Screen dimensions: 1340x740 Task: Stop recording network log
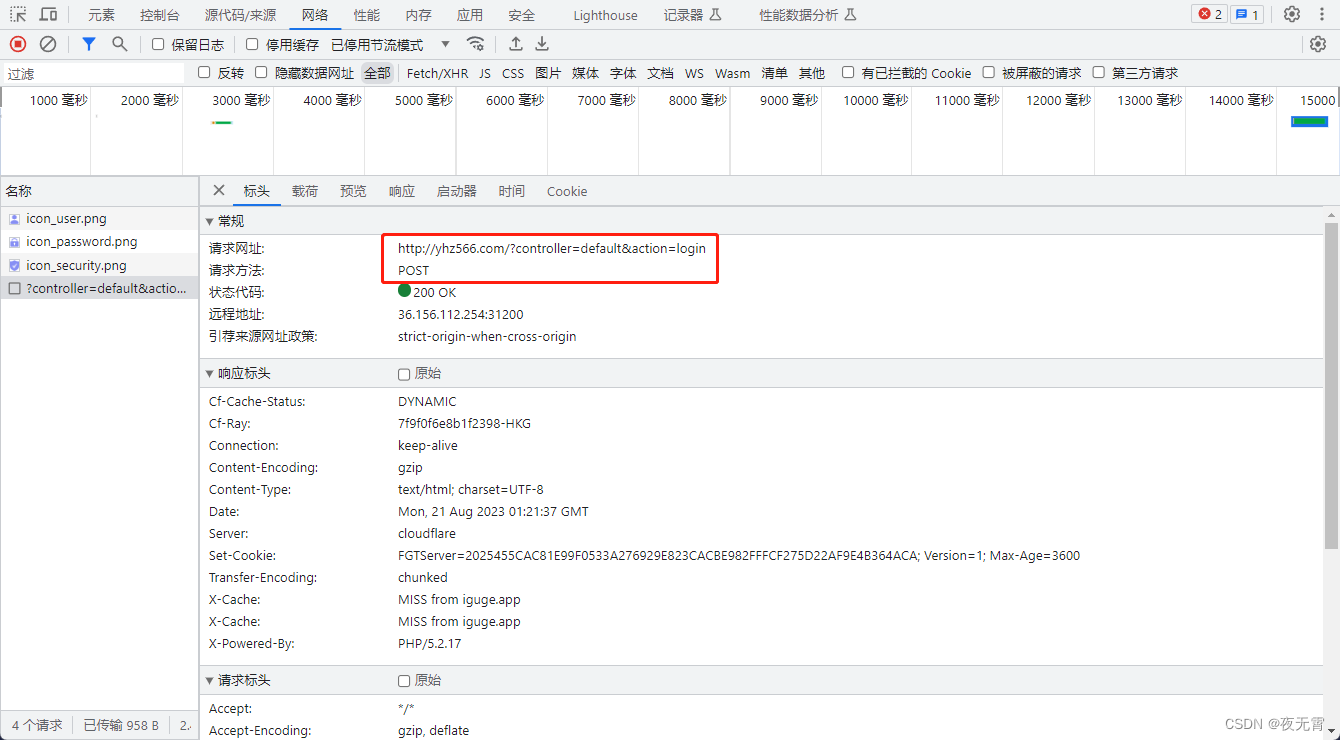[x=18, y=44]
